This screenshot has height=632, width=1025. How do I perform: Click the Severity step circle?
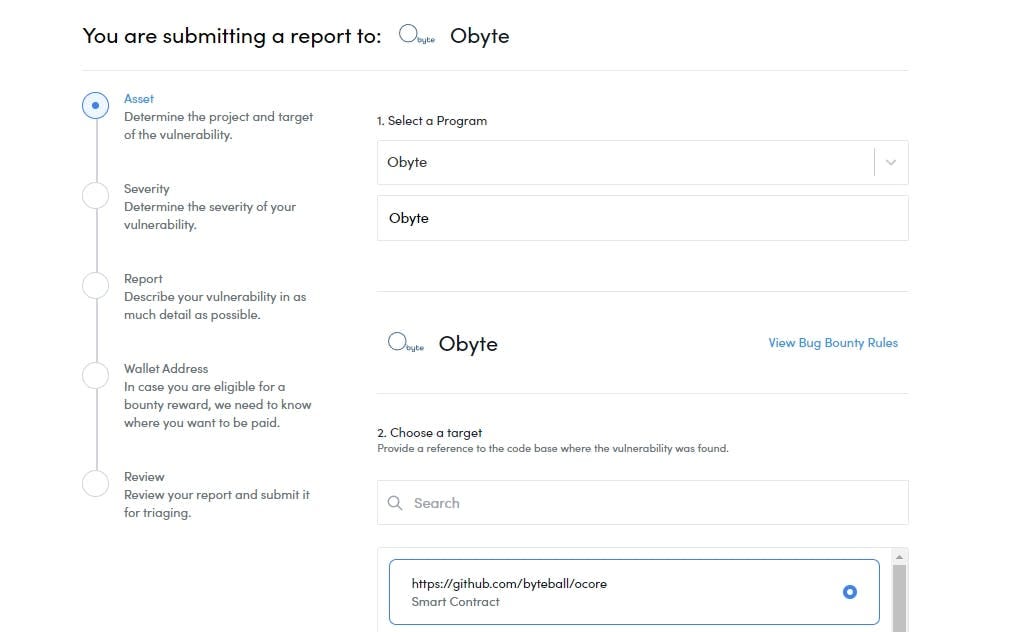[95, 195]
